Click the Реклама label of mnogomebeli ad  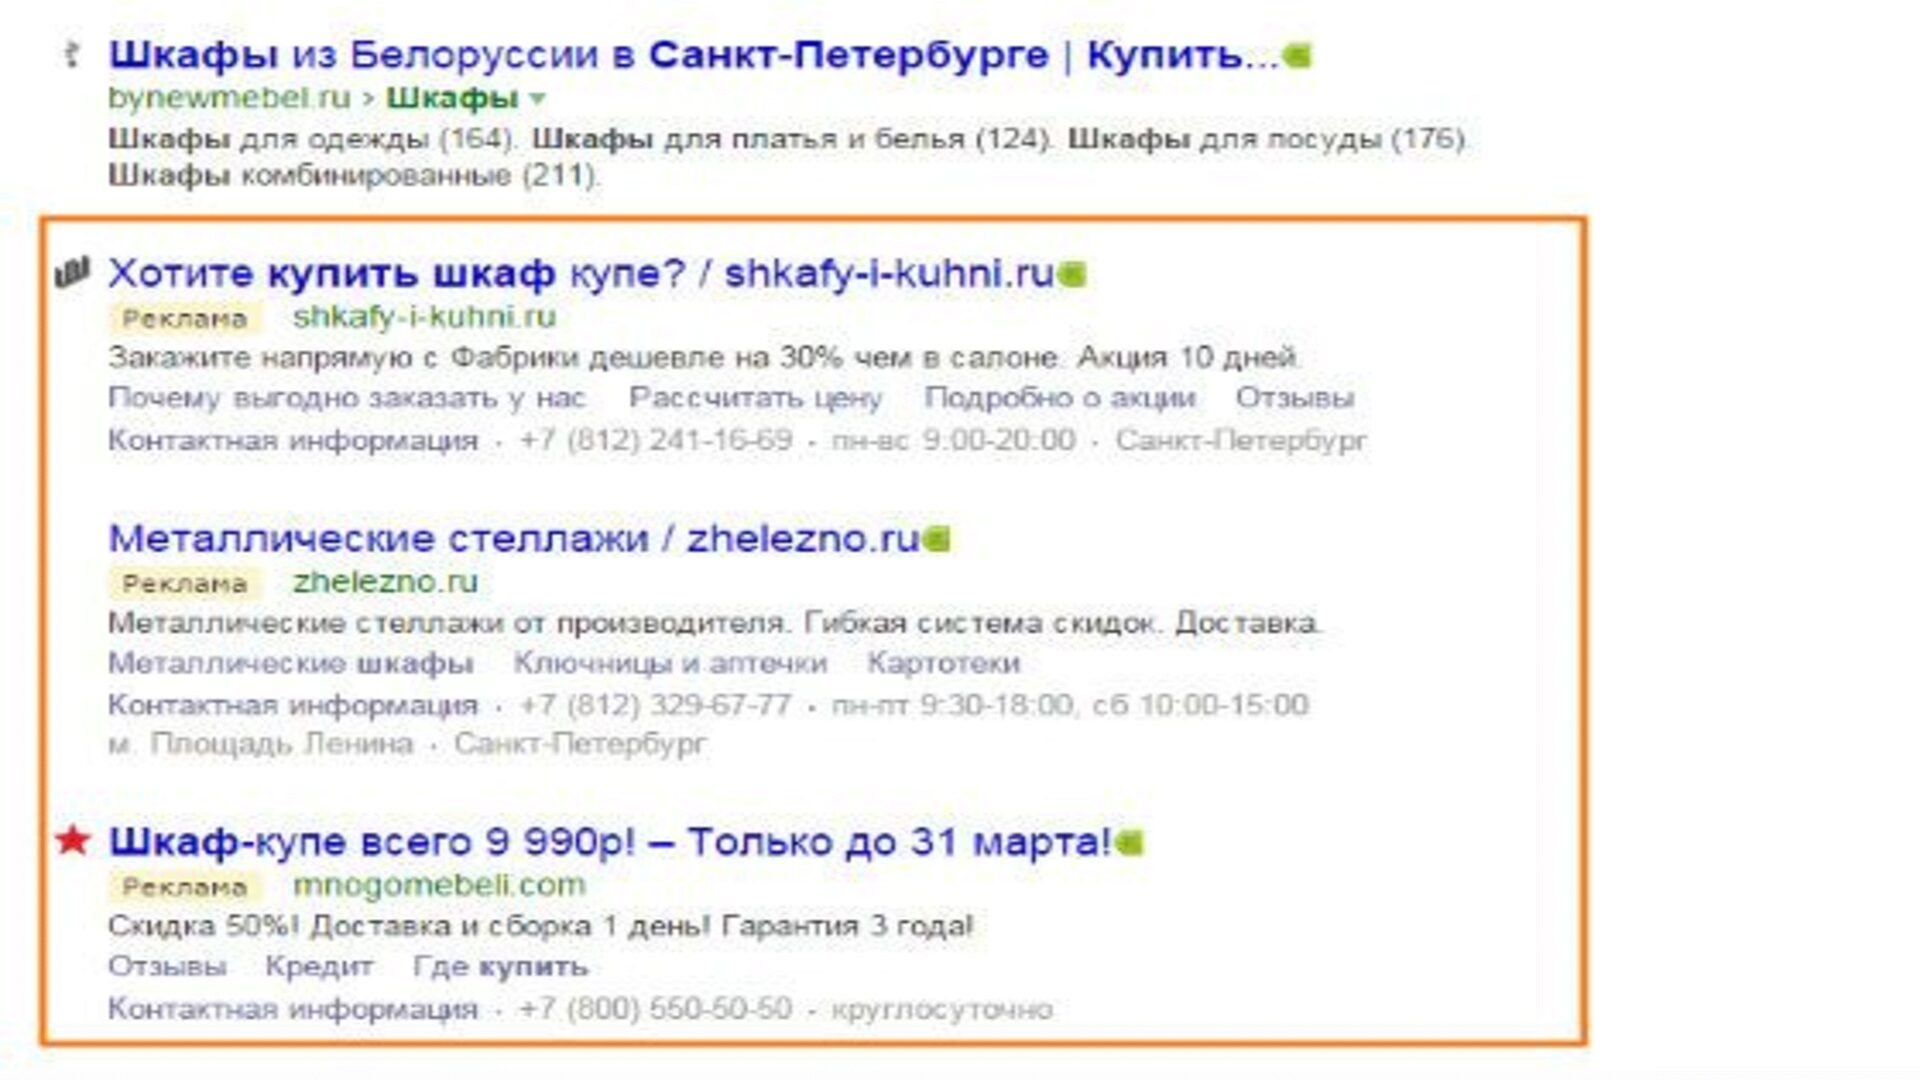[x=185, y=887]
